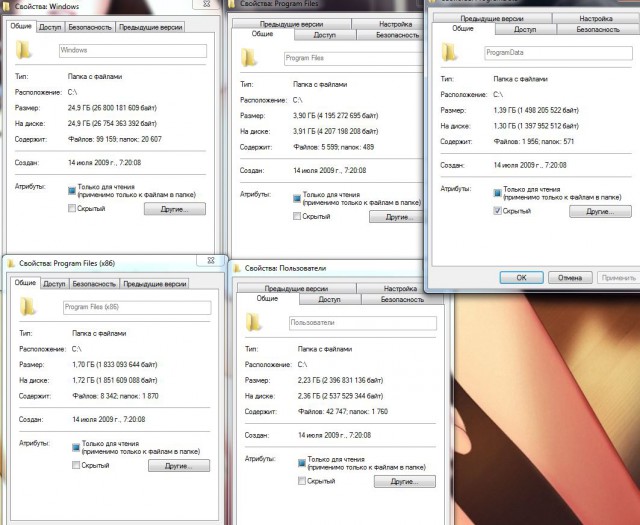Click 'Файлов: 99 159; папок: 20 607' text
This screenshot has width=640, height=525.
pos(115,139)
